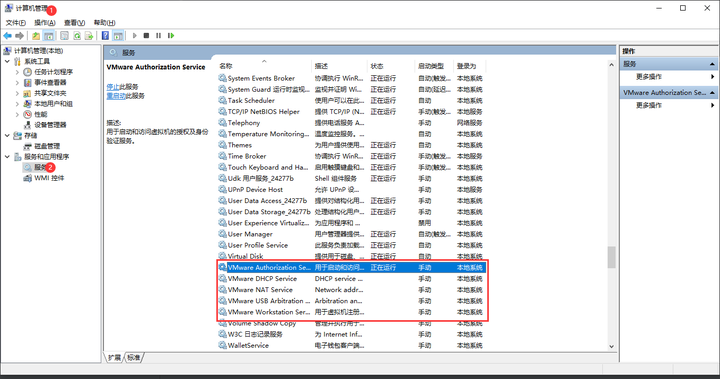Expand the 性能 tree node
This screenshot has height=379, width=720.
point(17,114)
